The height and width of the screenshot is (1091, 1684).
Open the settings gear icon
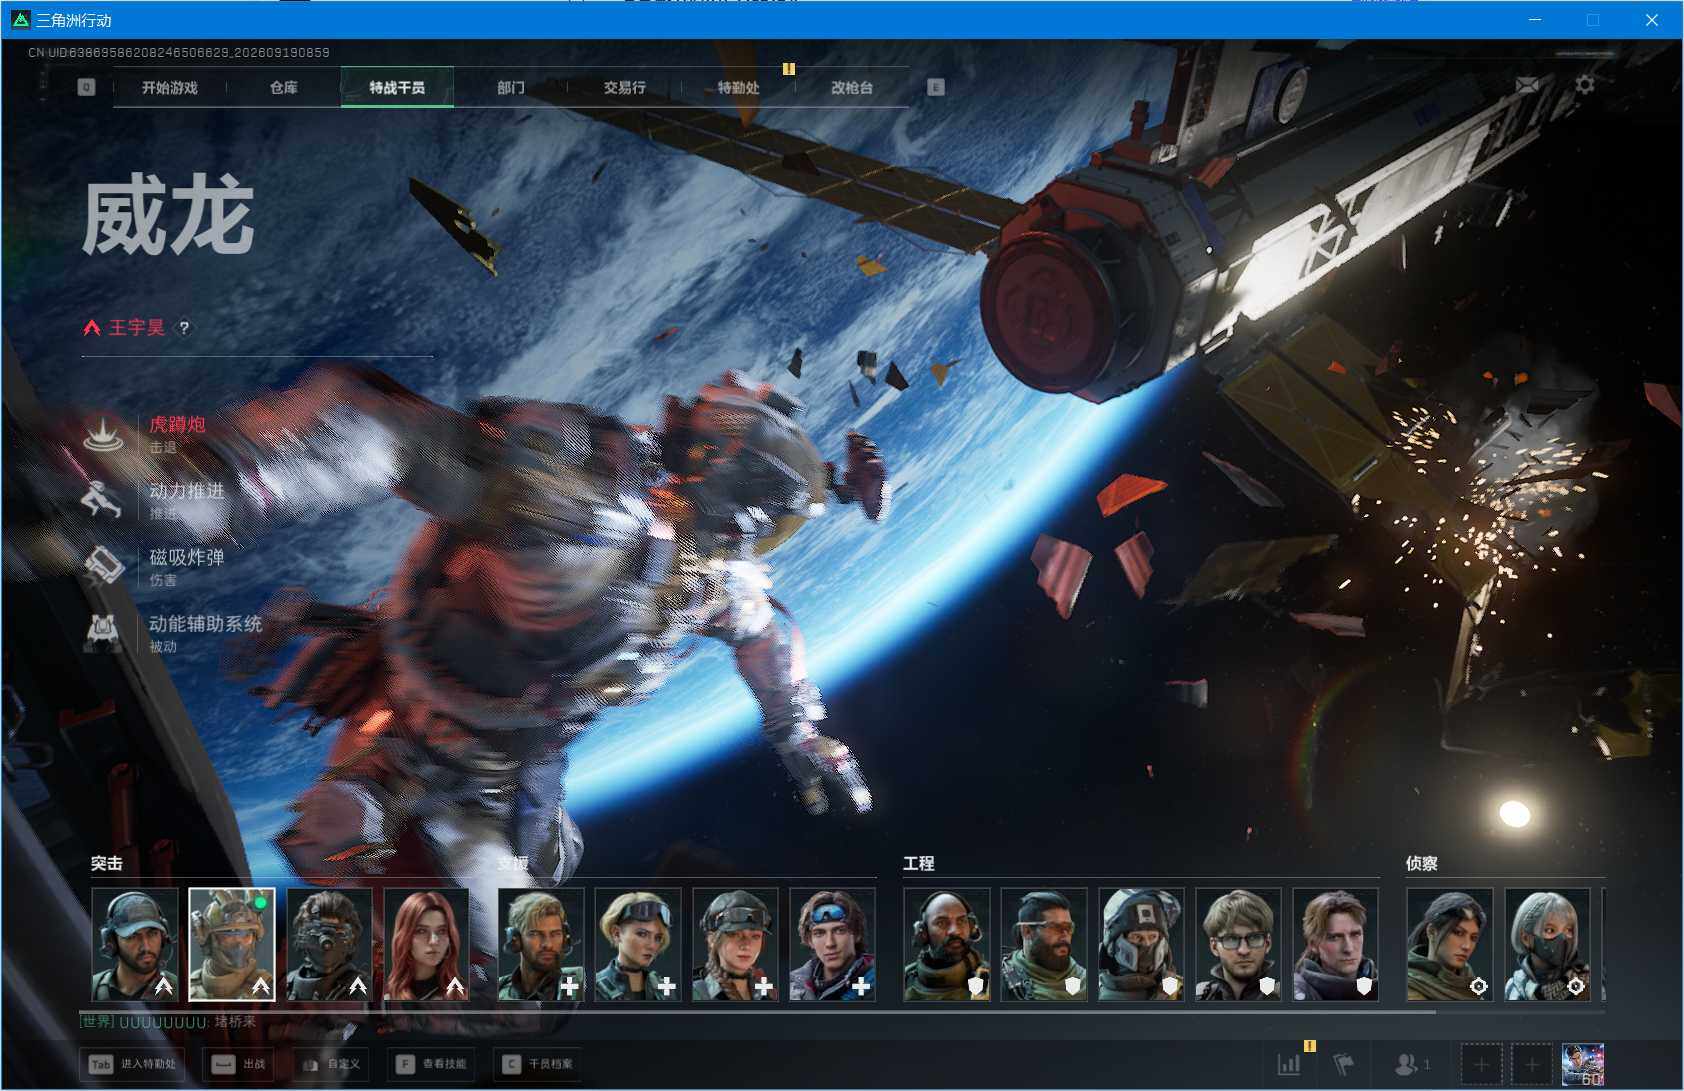point(1584,85)
